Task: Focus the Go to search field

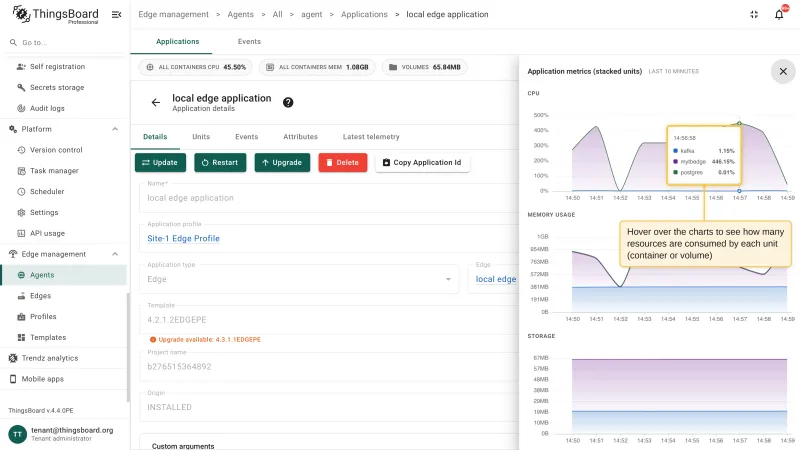Action: tap(64, 42)
